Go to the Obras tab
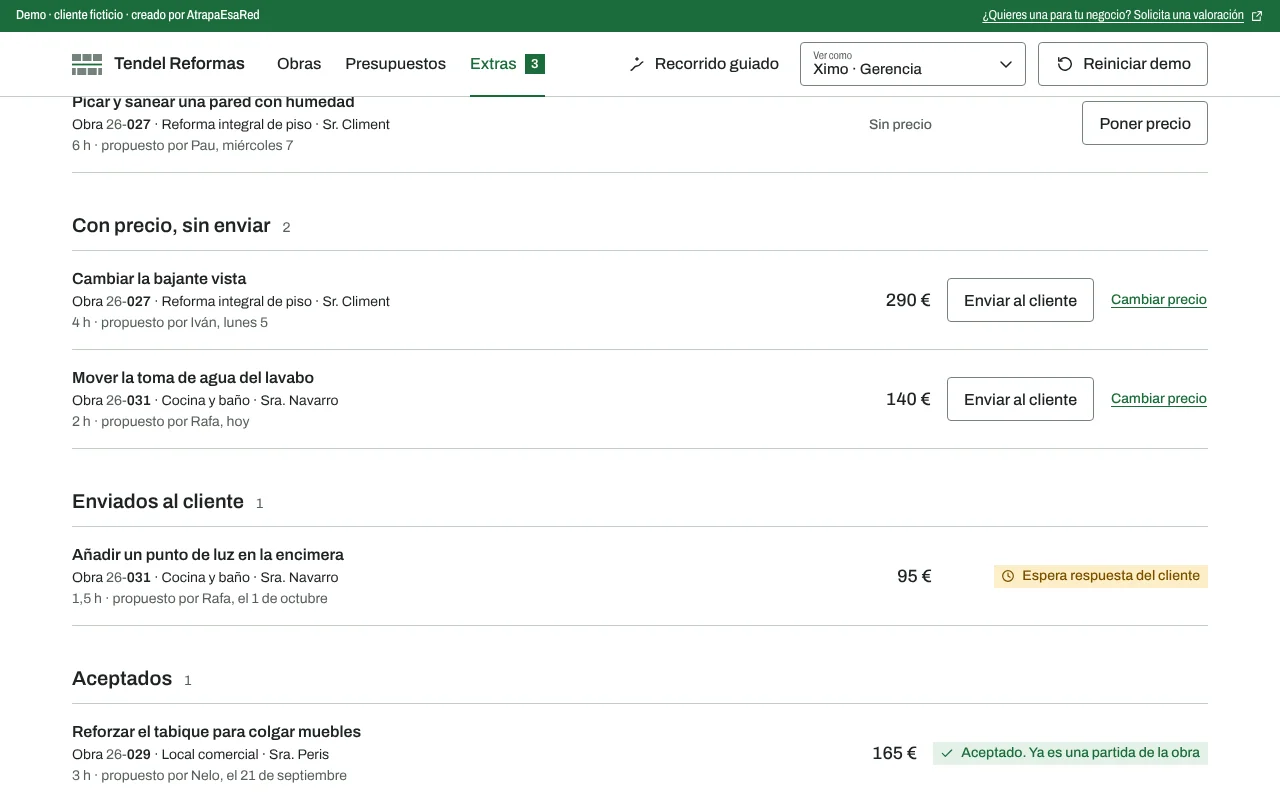 click(x=299, y=64)
